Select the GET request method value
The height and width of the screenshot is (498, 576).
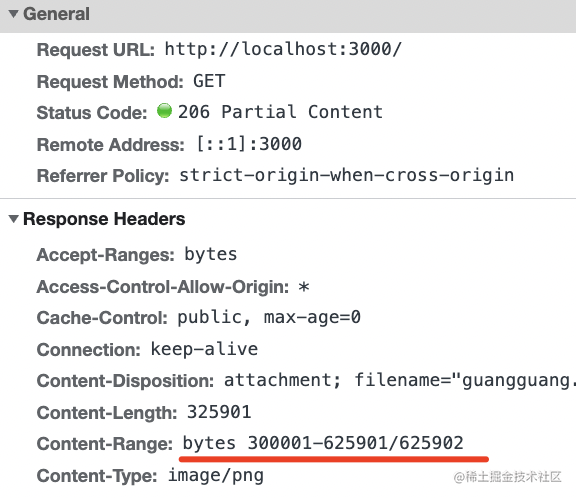pyautogui.click(x=209, y=81)
